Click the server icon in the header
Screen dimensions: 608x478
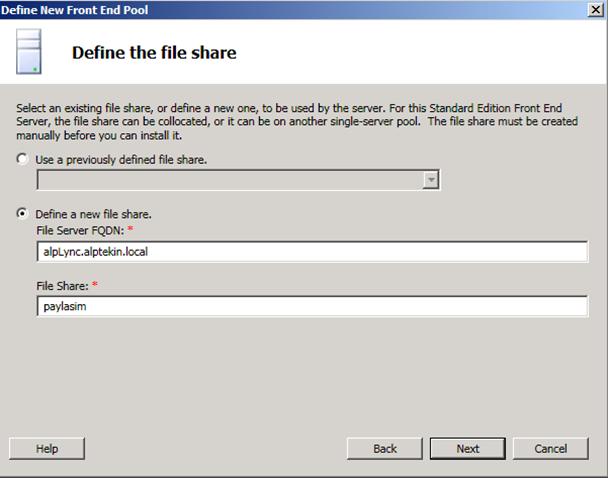29,52
